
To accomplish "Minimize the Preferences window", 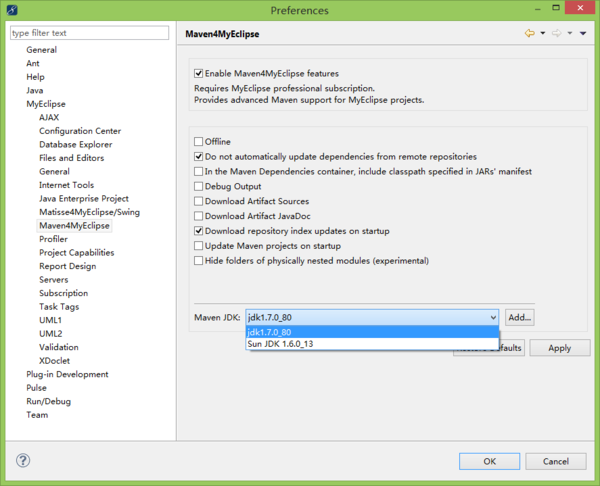I will (538, 8).
